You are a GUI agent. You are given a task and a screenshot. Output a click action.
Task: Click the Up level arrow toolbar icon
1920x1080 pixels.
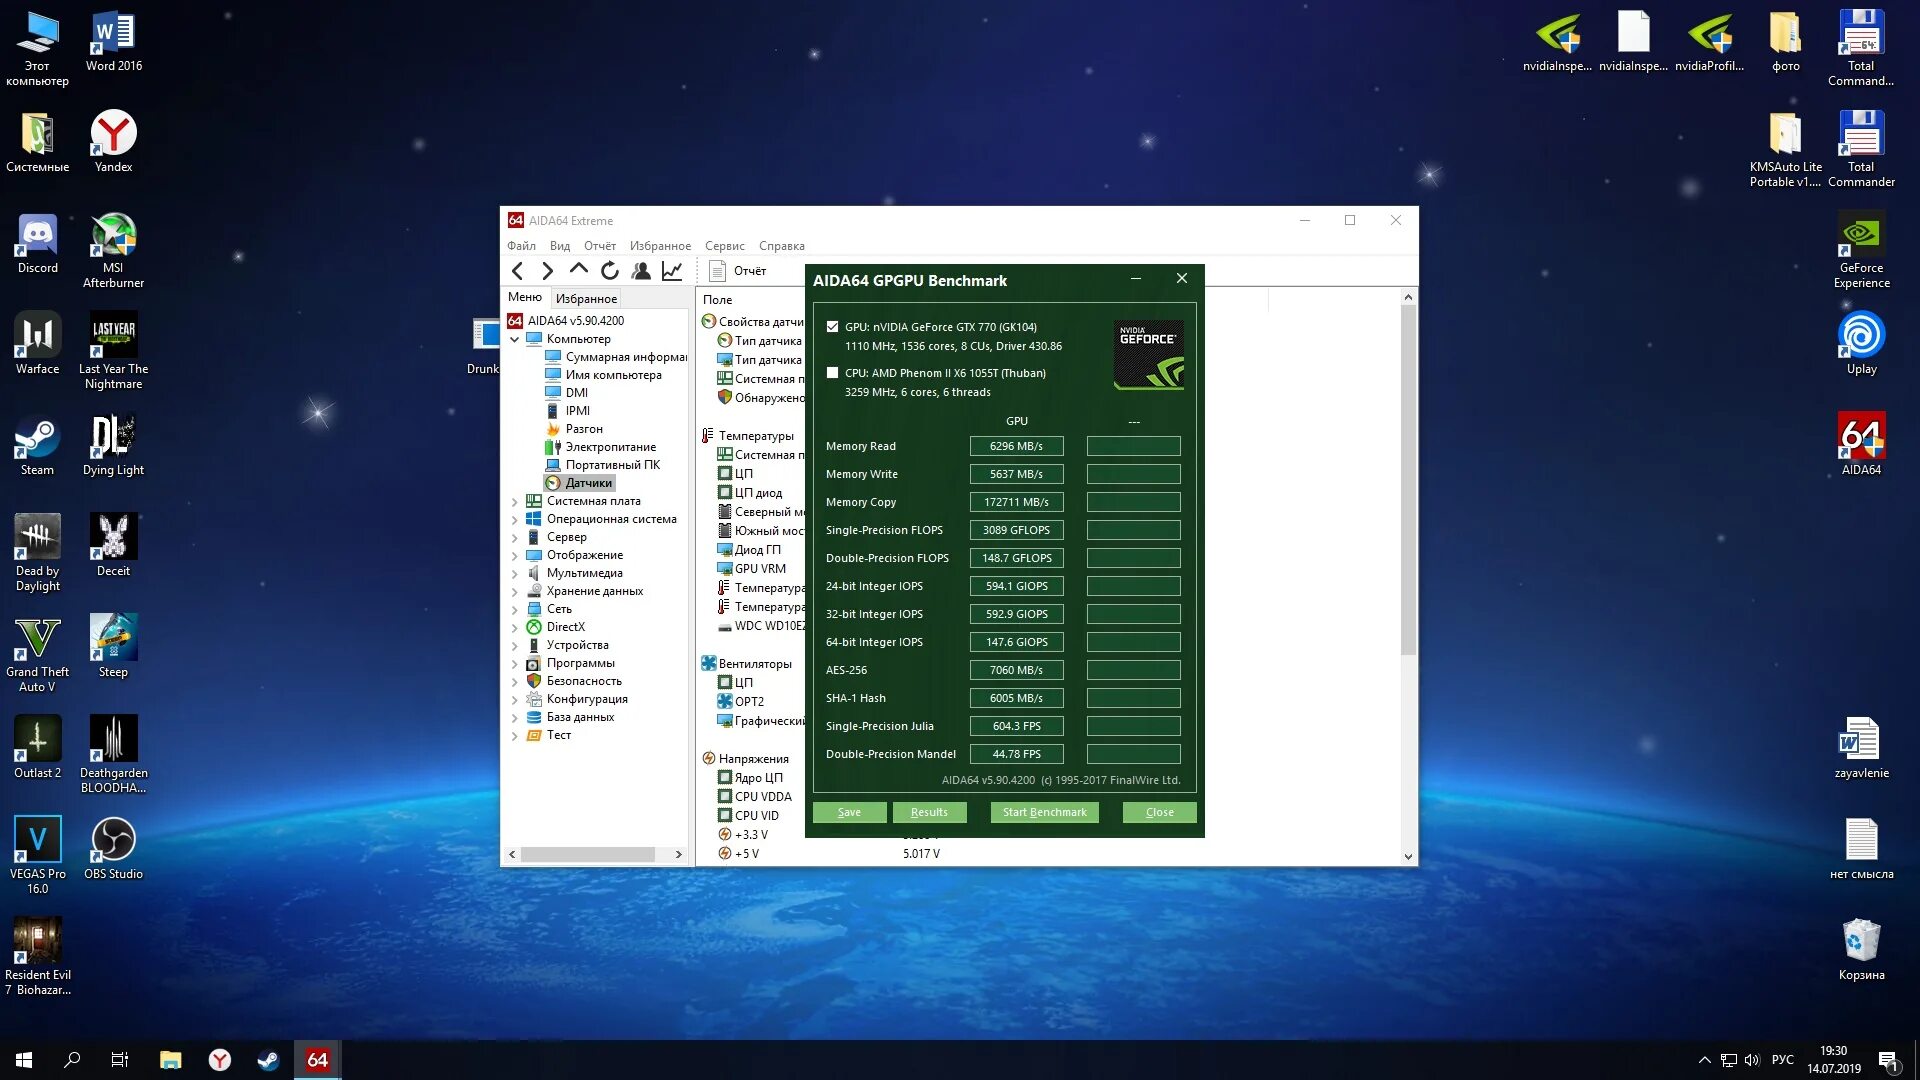[x=578, y=270]
